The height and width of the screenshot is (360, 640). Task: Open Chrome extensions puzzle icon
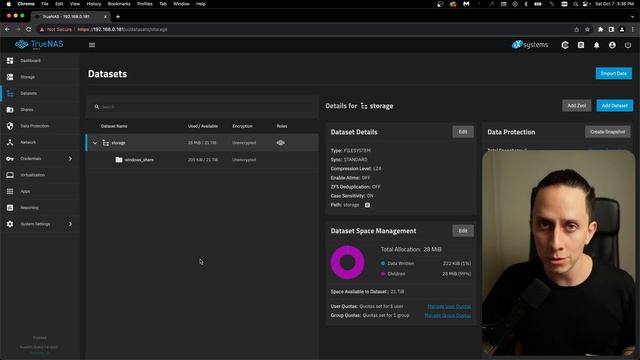click(600, 29)
